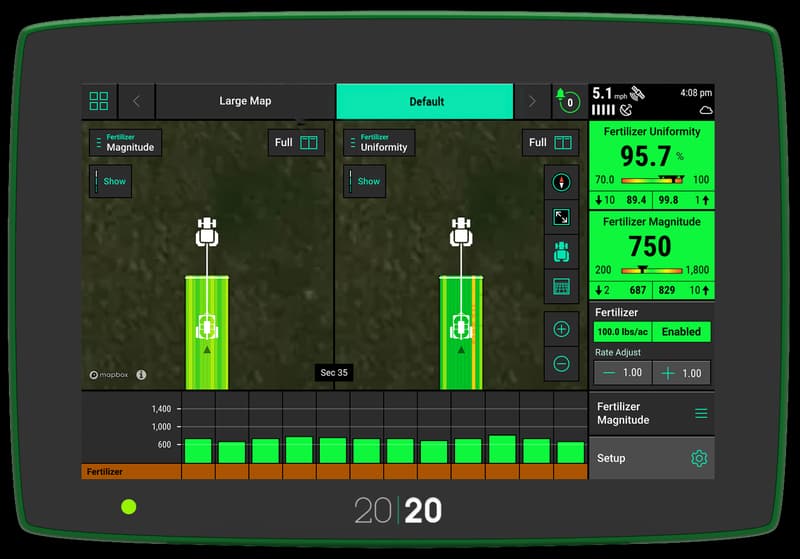The height and width of the screenshot is (559, 800).
Task: Click the orange Fertilizer row label
Action: pos(105,472)
